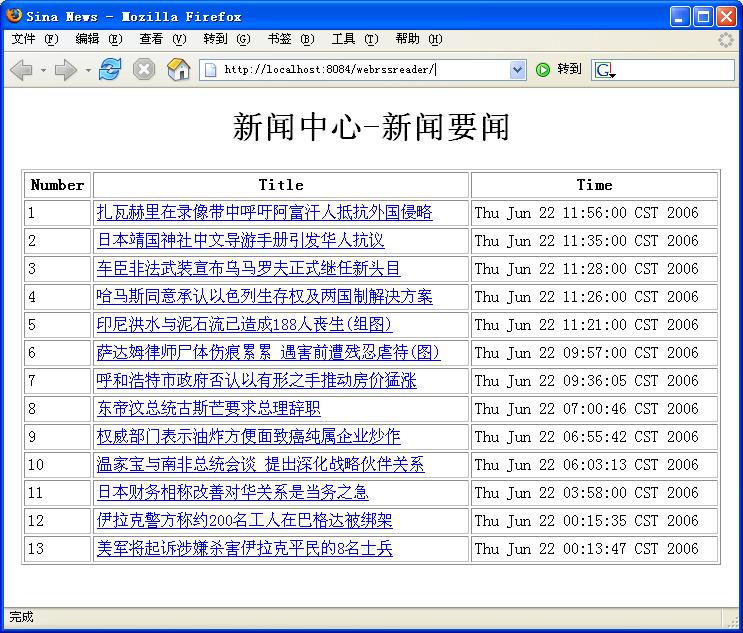Click the time cell 11:26:00 CST 2006
The image size is (743, 633).
(594, 297)
